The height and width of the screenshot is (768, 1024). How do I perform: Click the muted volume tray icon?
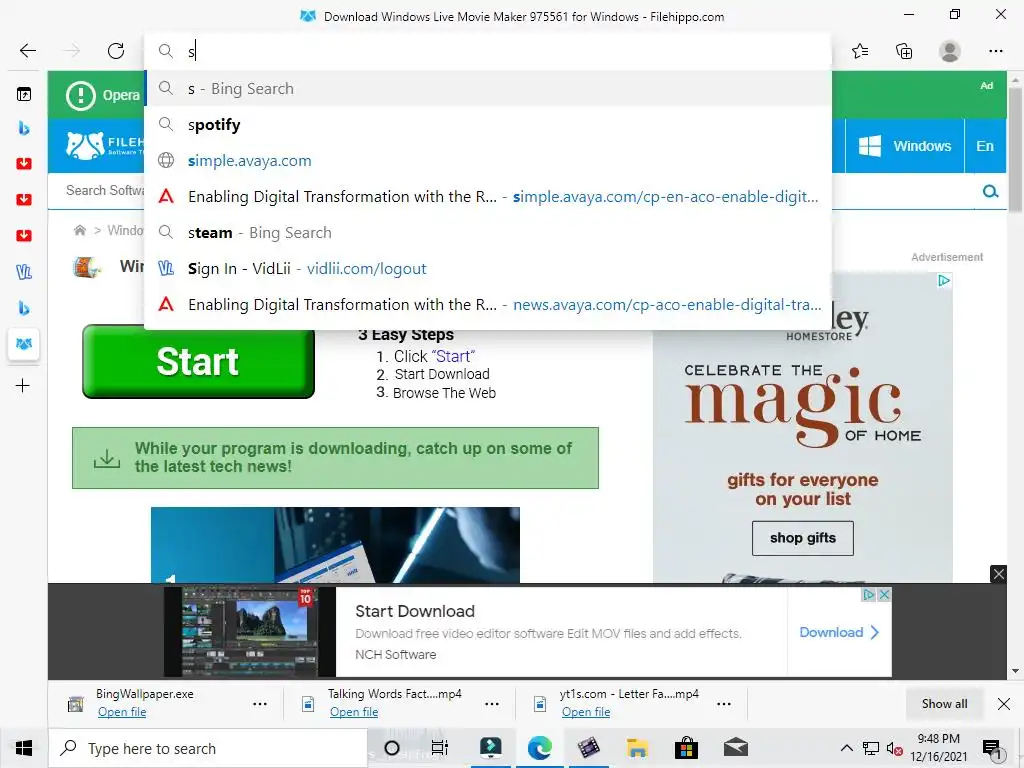tap(894, 748)
